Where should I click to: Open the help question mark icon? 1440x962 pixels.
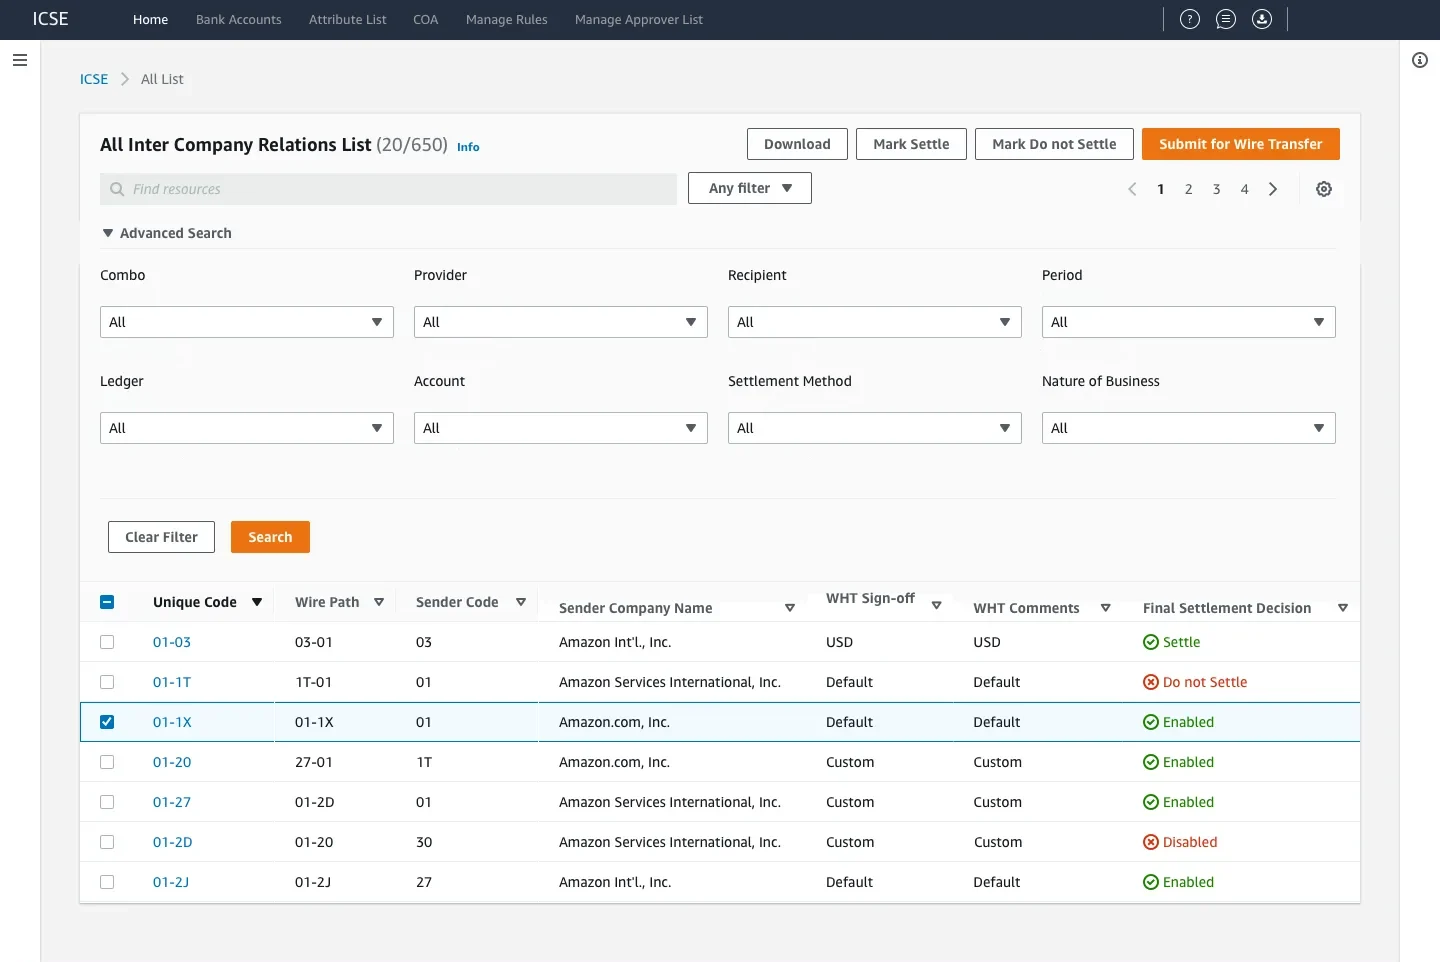point(1190,19)
